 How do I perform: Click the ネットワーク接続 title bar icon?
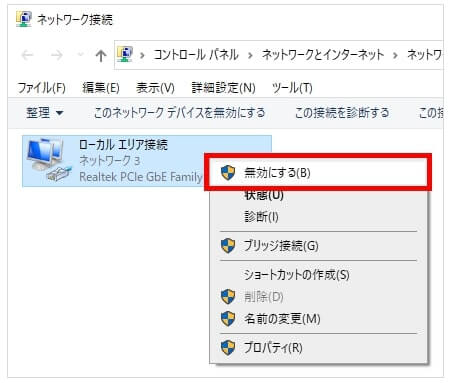[x=24, y=19]
